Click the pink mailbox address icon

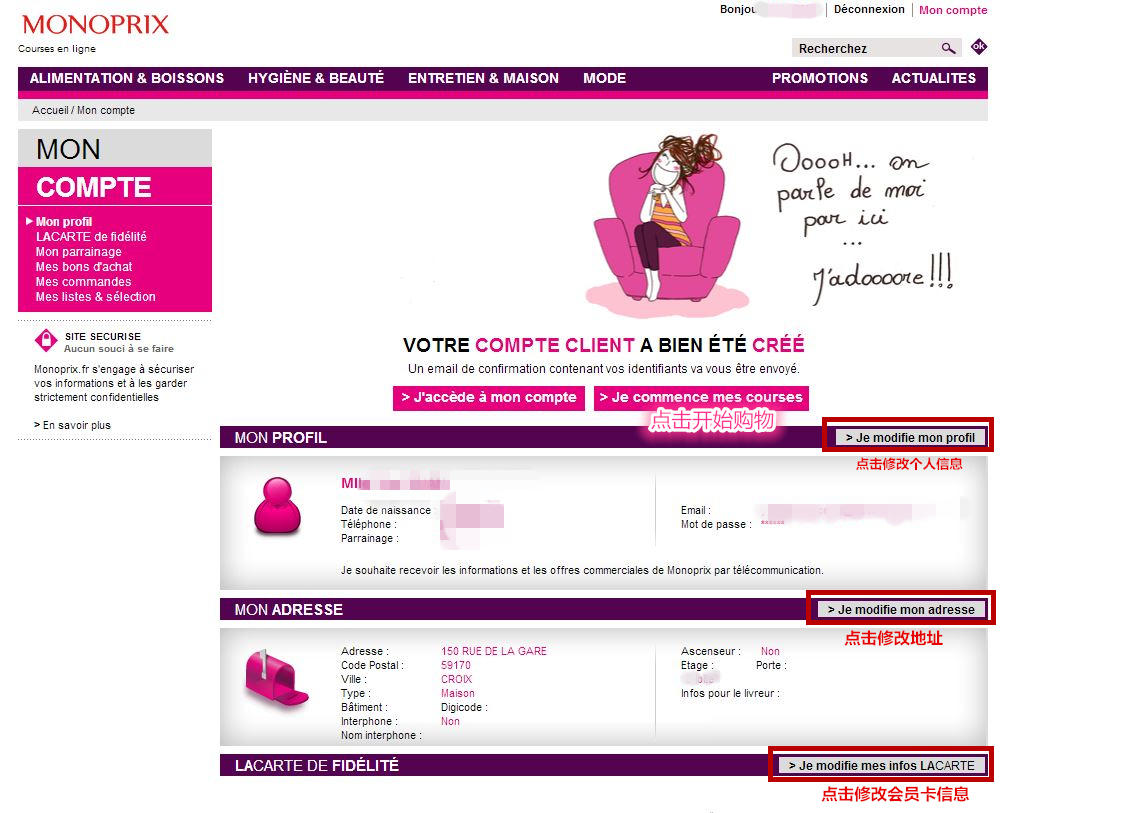[x=276, y=678]
